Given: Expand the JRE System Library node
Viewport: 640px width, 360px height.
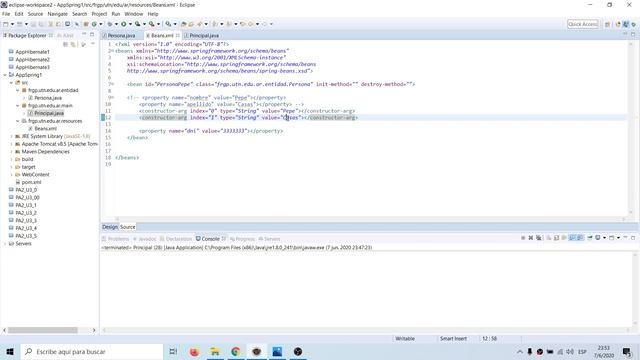Looking at the screenshot, I should 11,137.
